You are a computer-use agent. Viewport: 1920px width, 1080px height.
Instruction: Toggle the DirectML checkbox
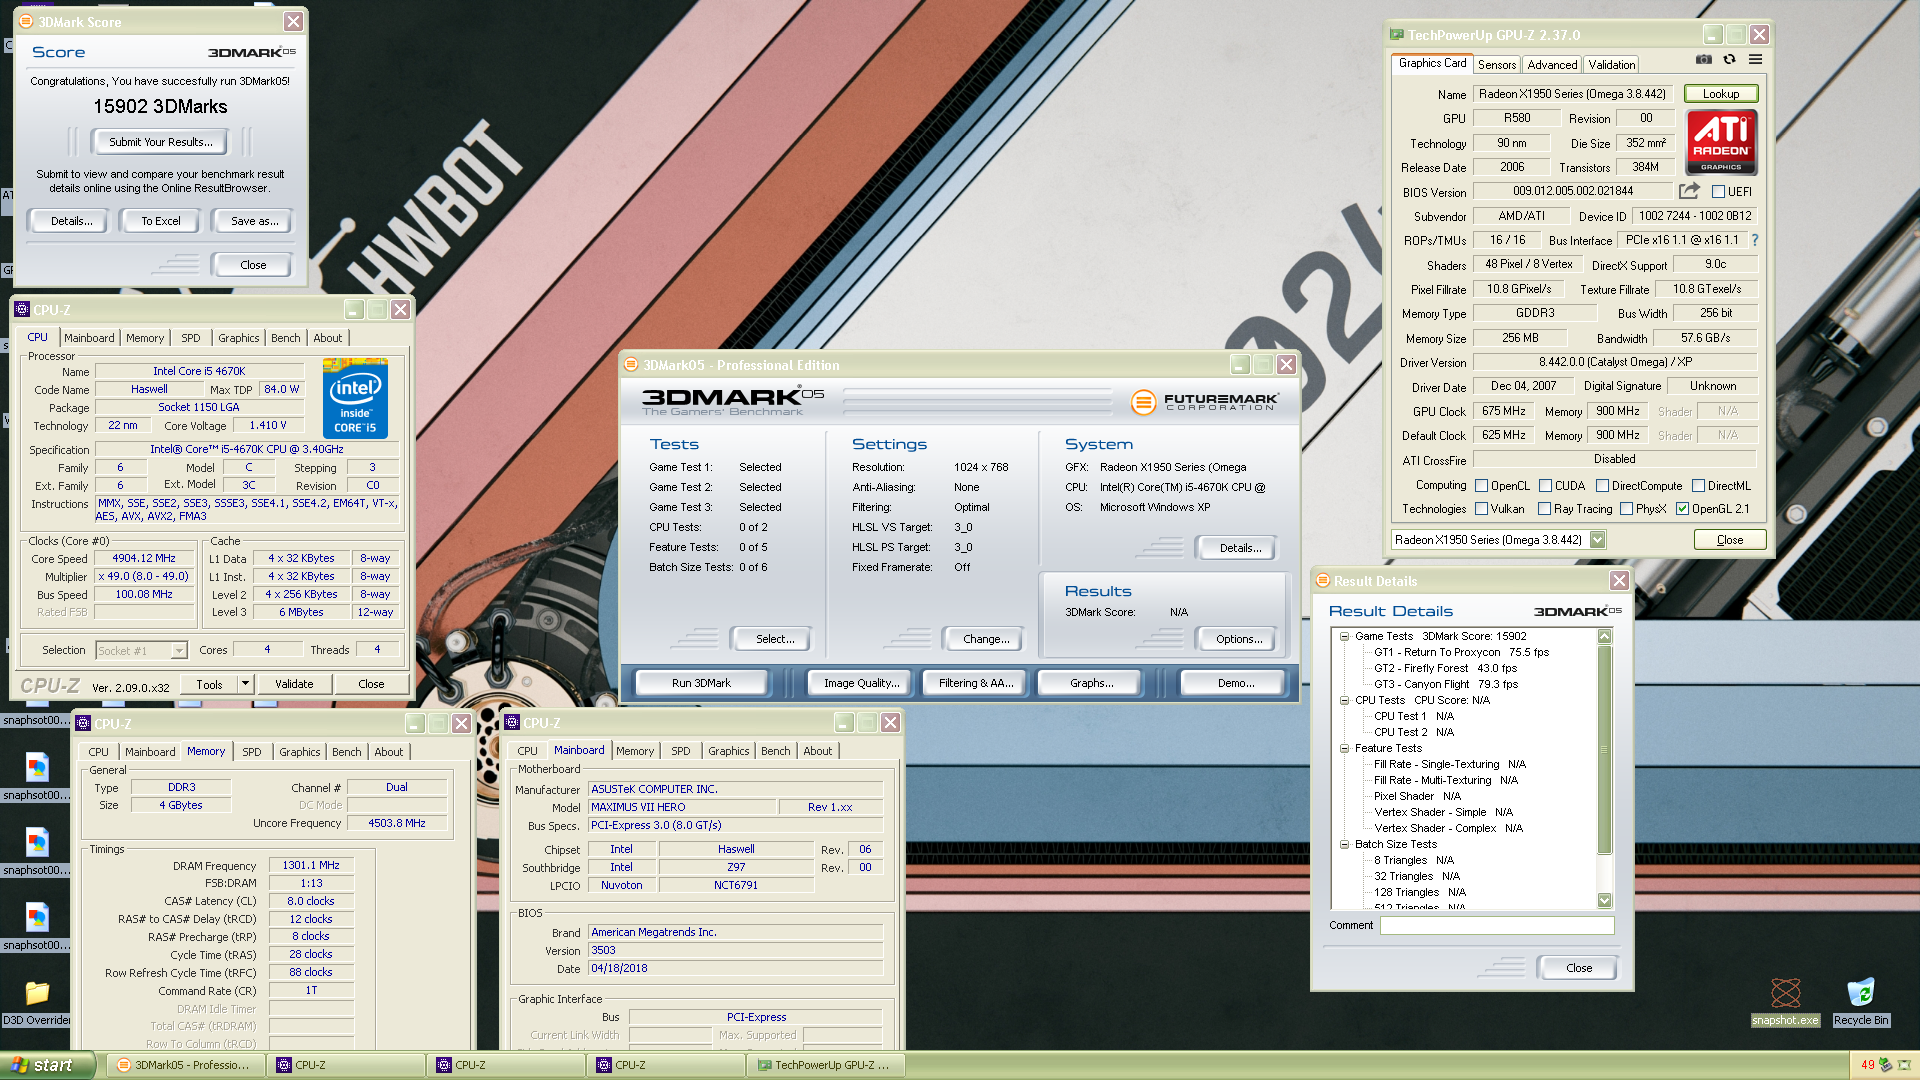tap(1699, 486)
